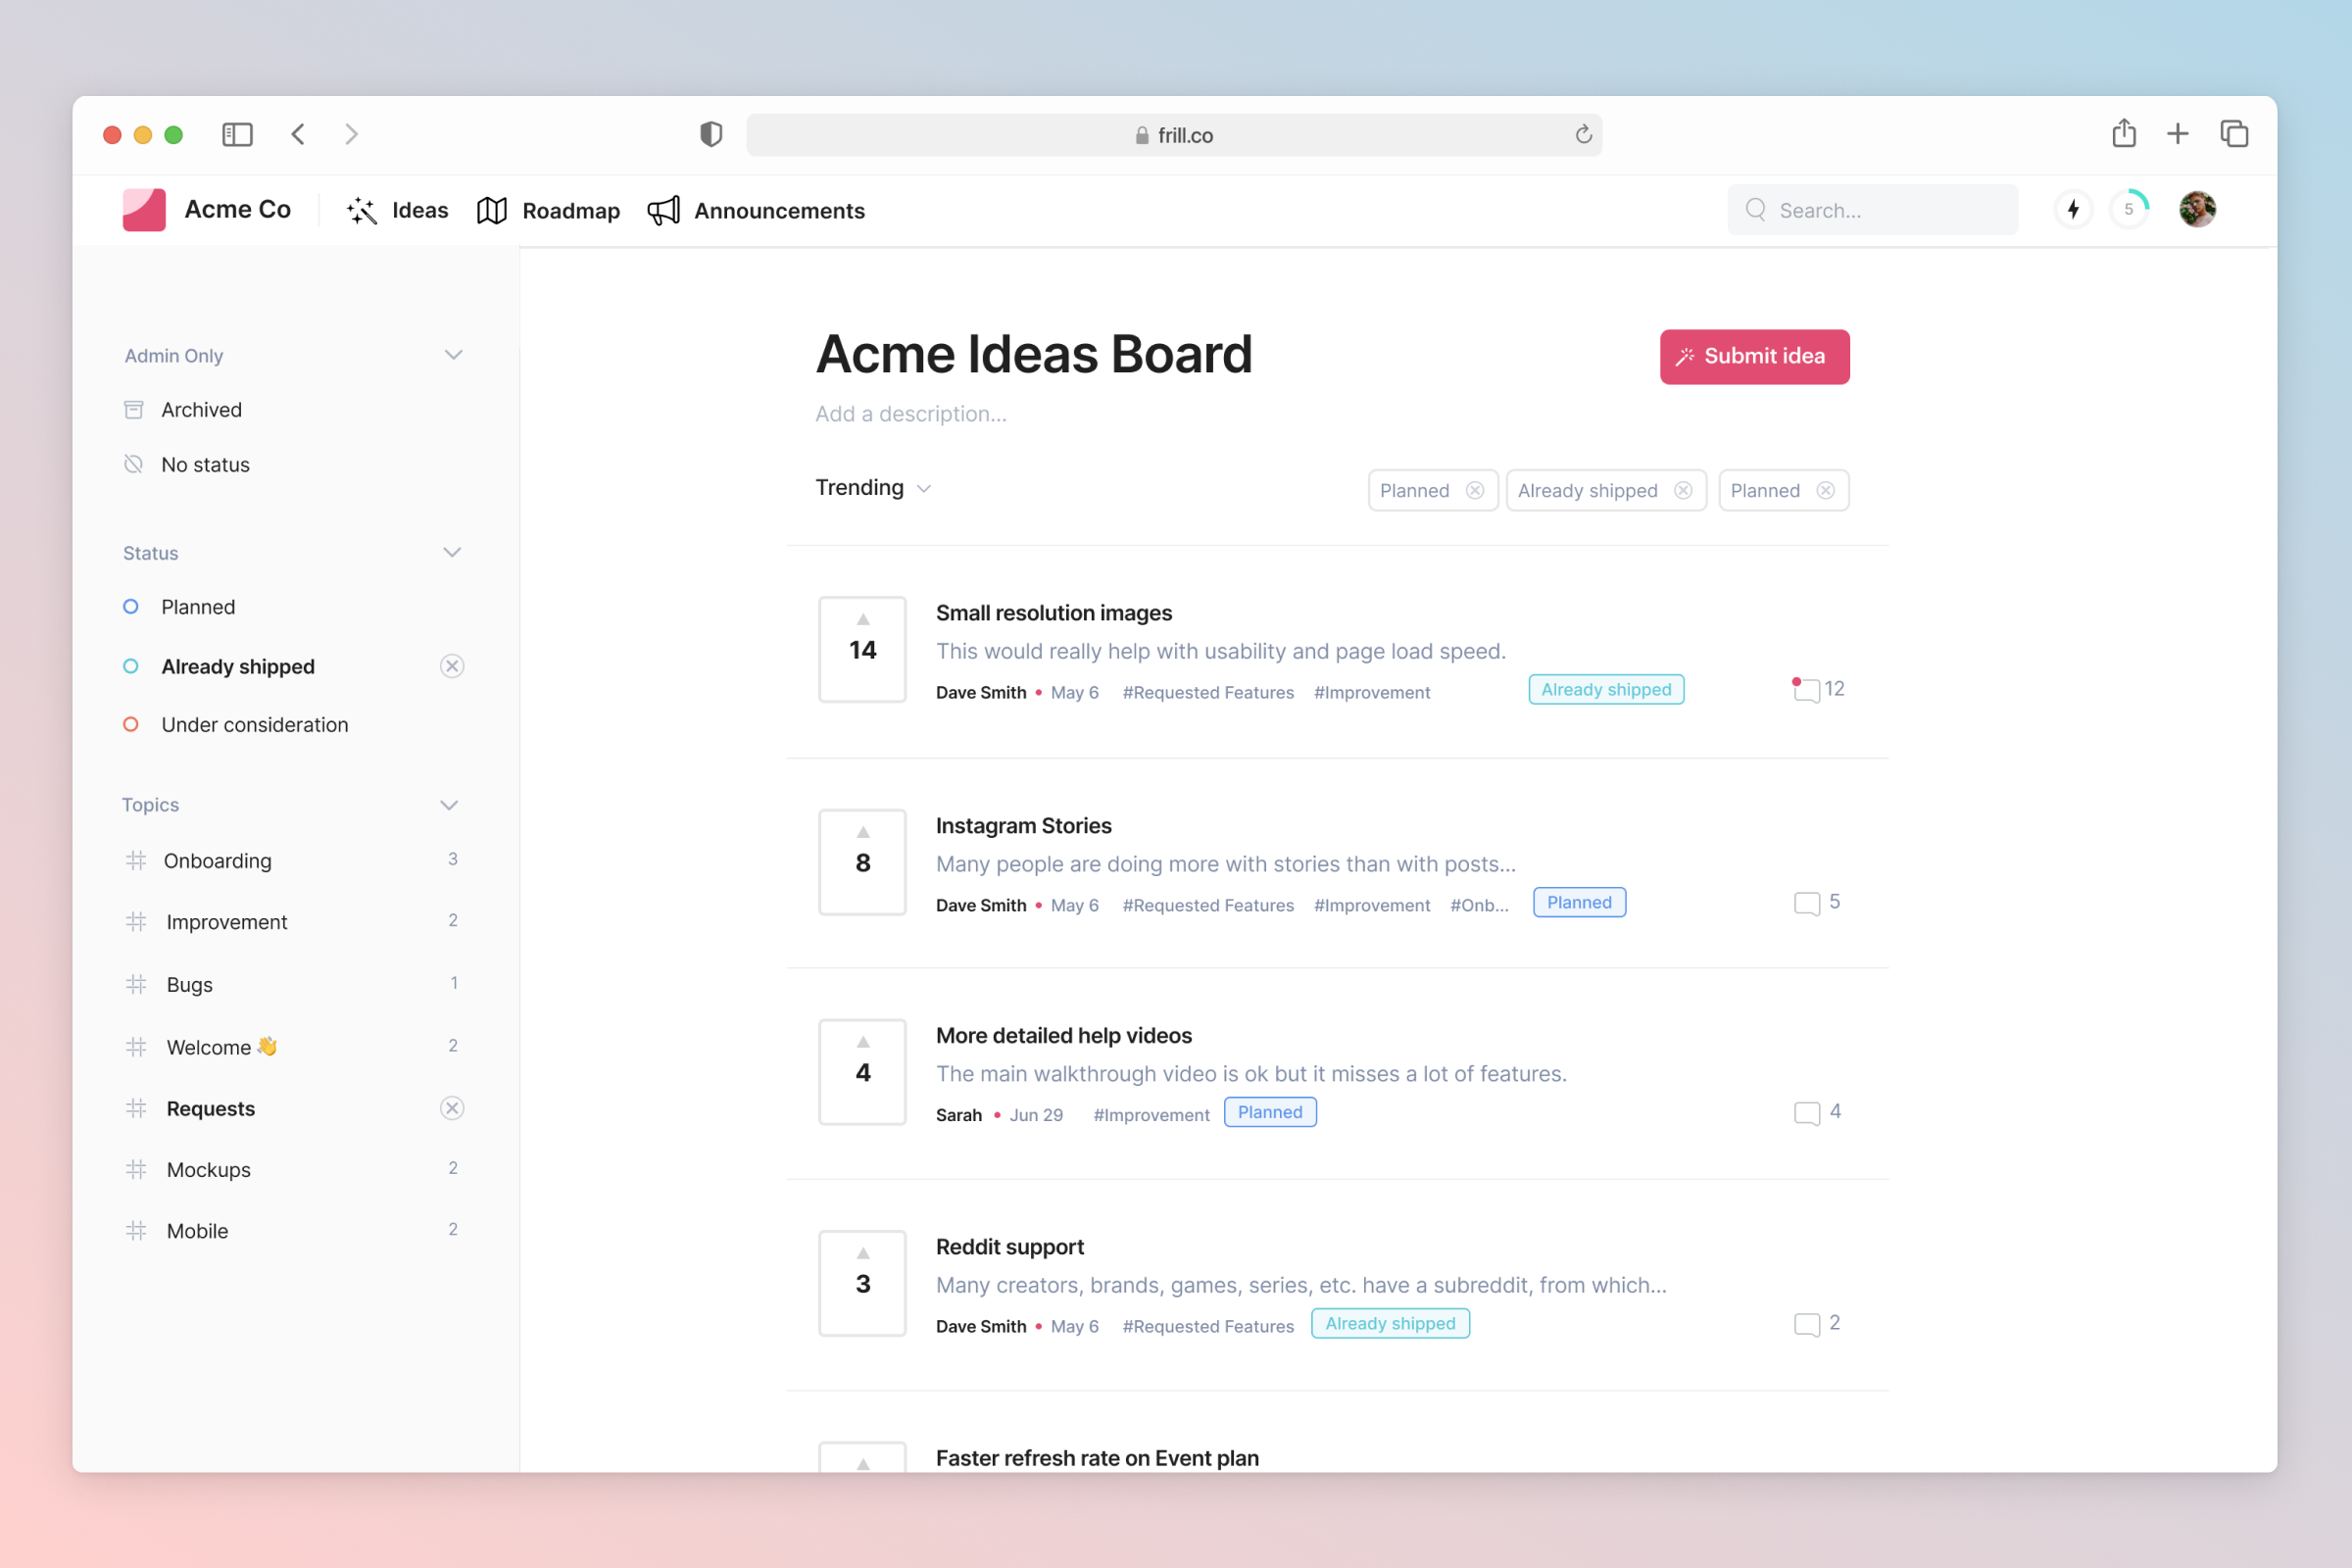Remove the last Planned filter chip
2352x1568 pixels.
tap(1825, 491)
